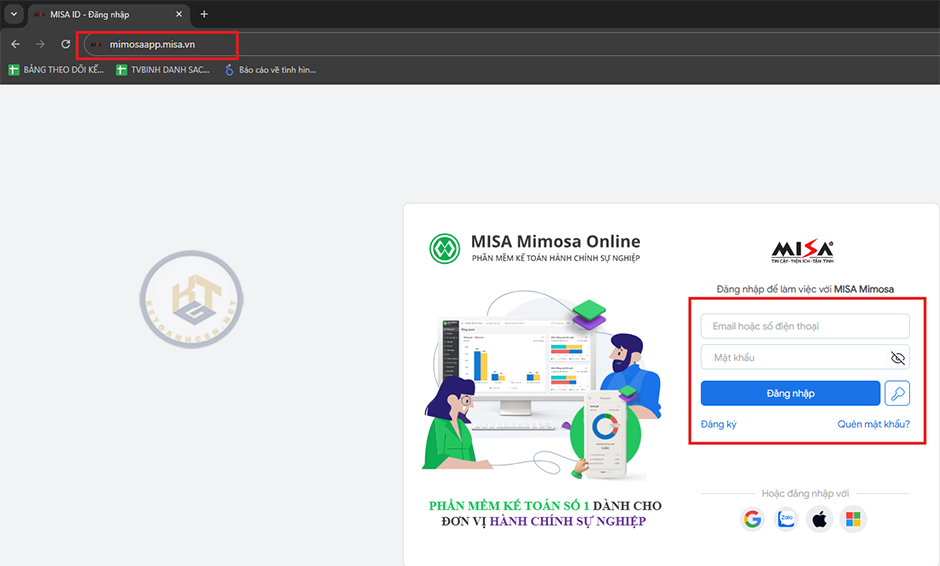Click the accounting software illustration

542,386
